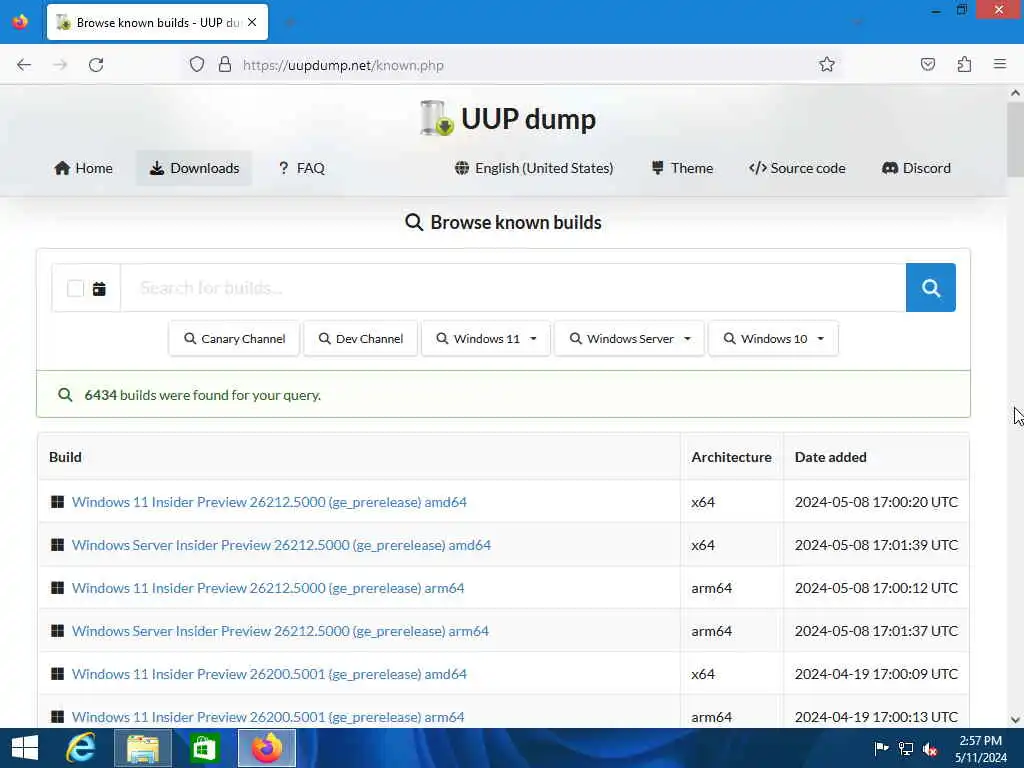Open the Downloads section

point(194,168)
